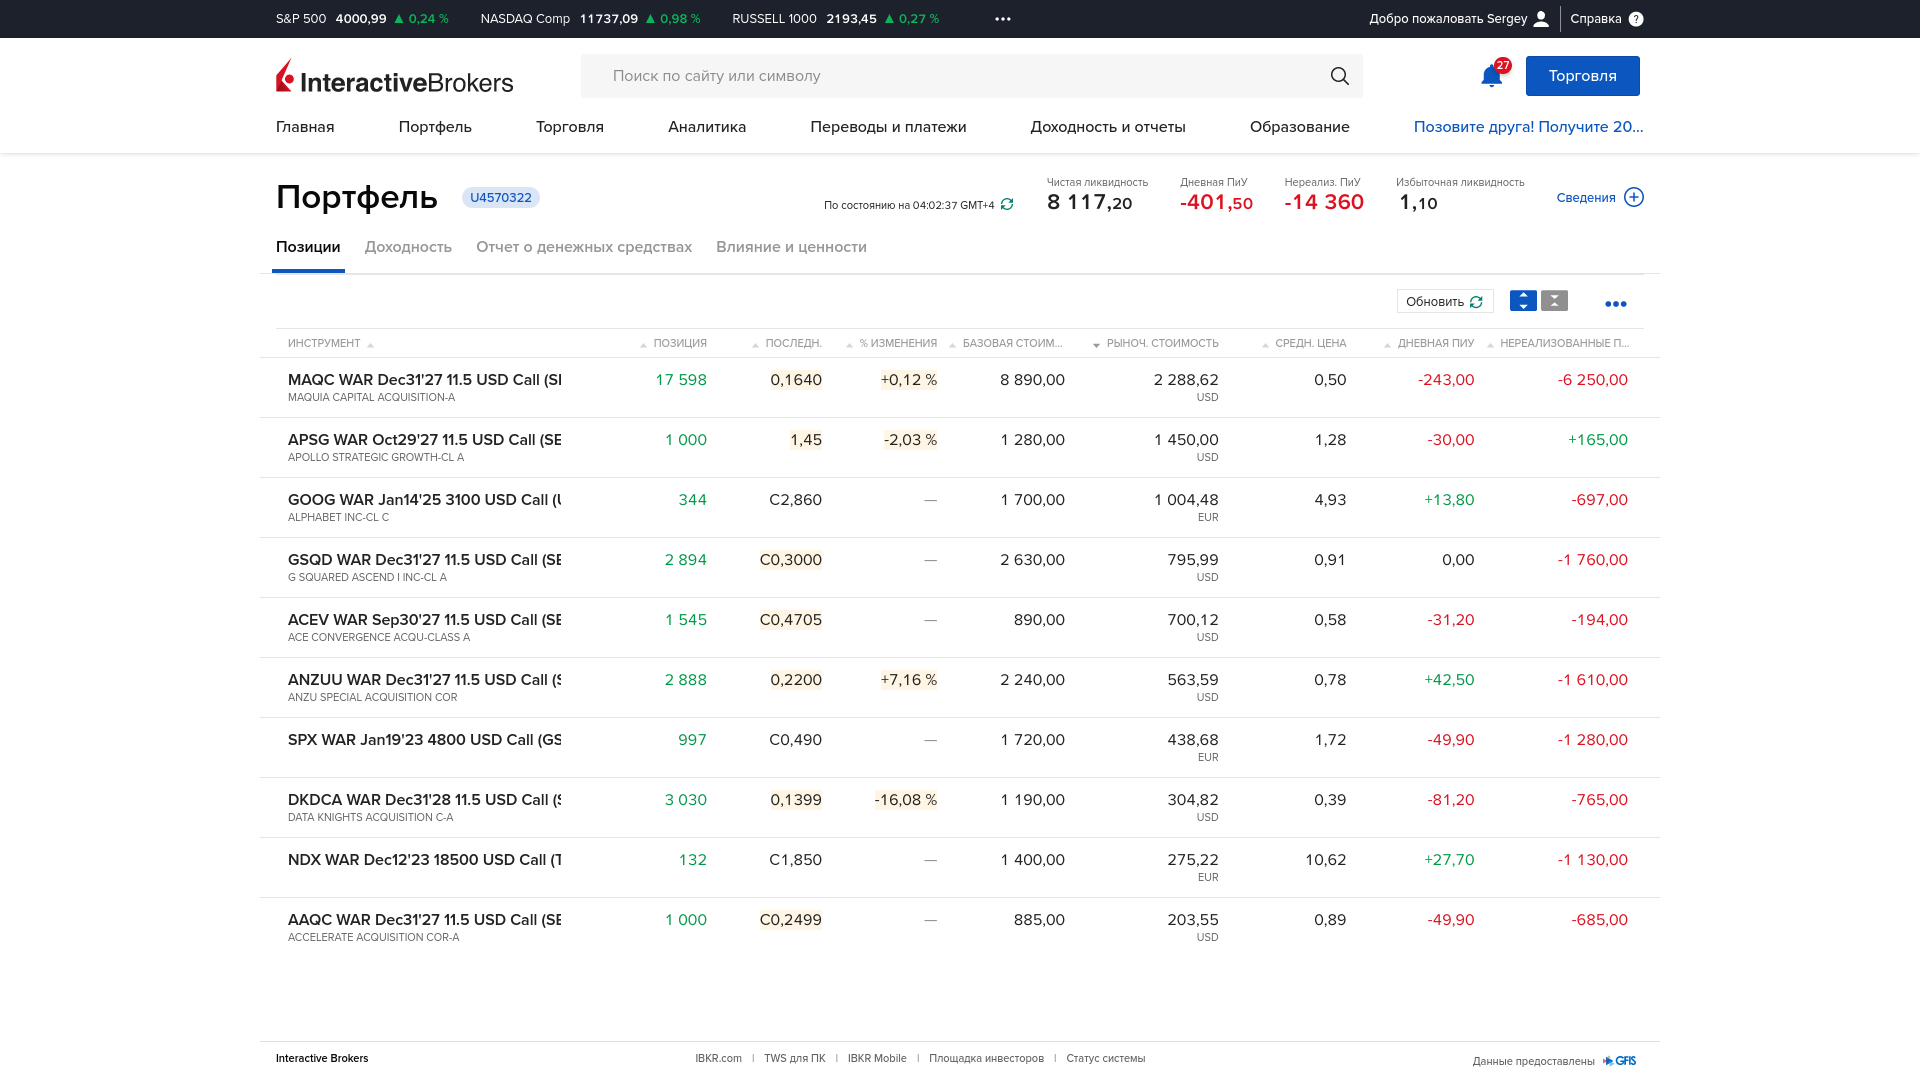Expand all rows with the blue arrows icon
Screen dimensions: 1920x1079
1523,301
